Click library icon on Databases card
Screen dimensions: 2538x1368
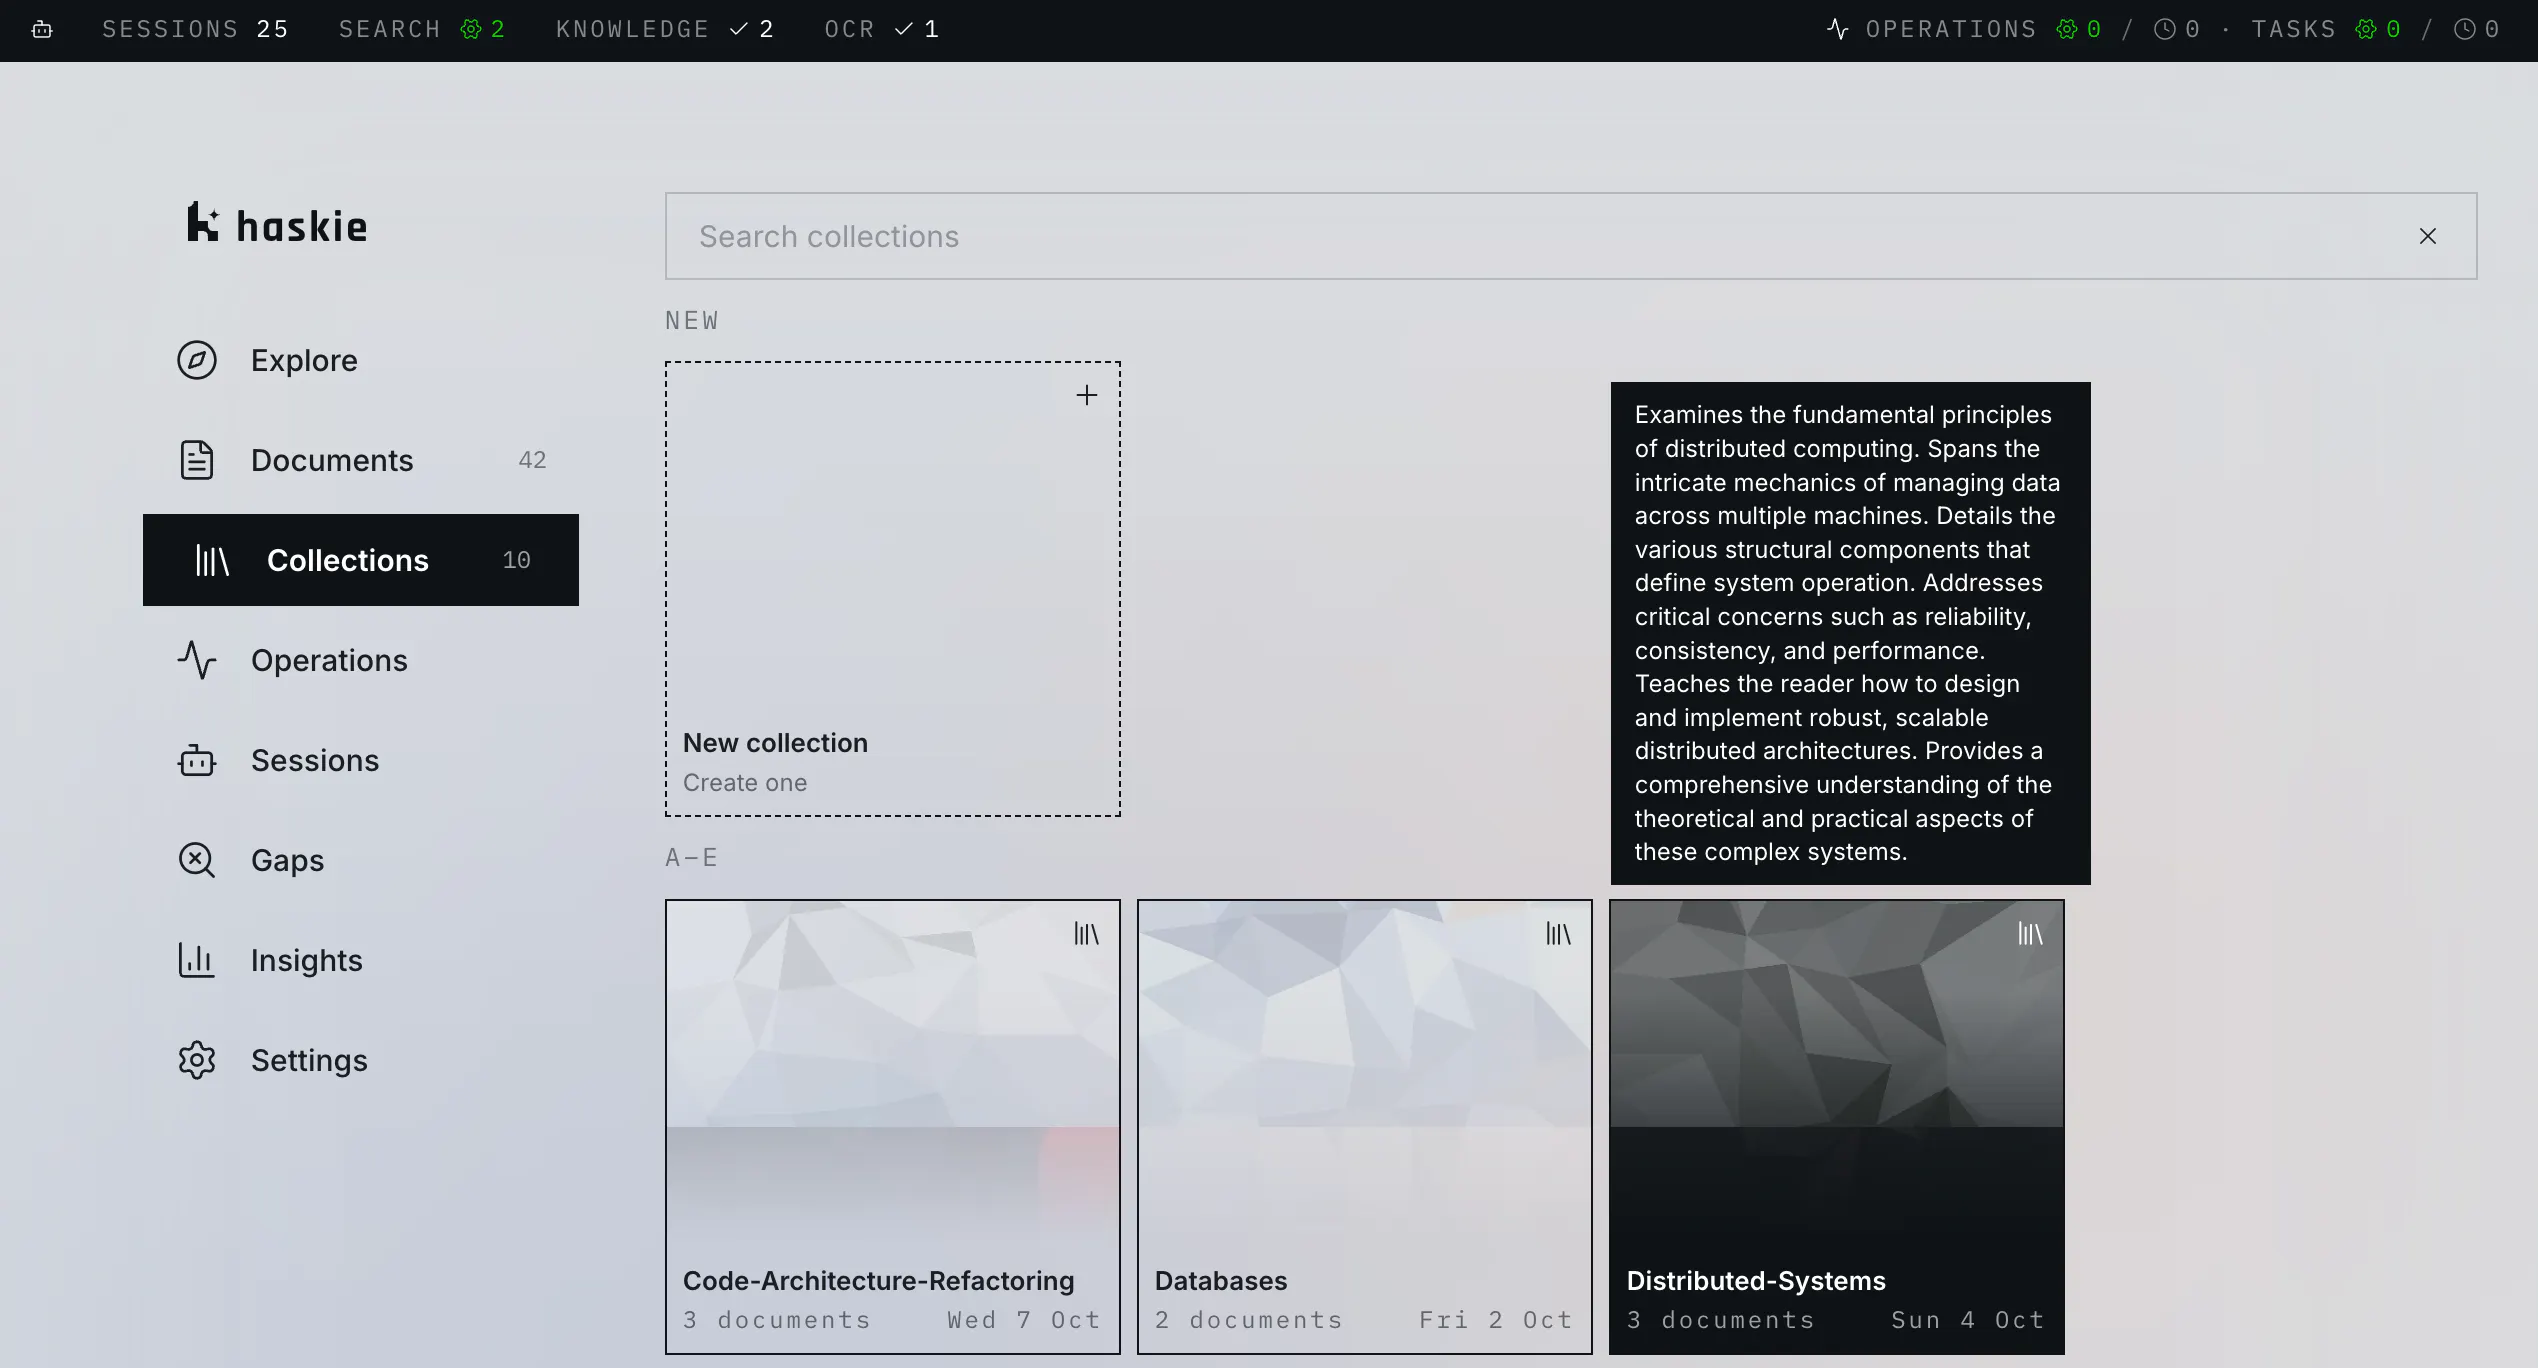(x=1559, y=934)
